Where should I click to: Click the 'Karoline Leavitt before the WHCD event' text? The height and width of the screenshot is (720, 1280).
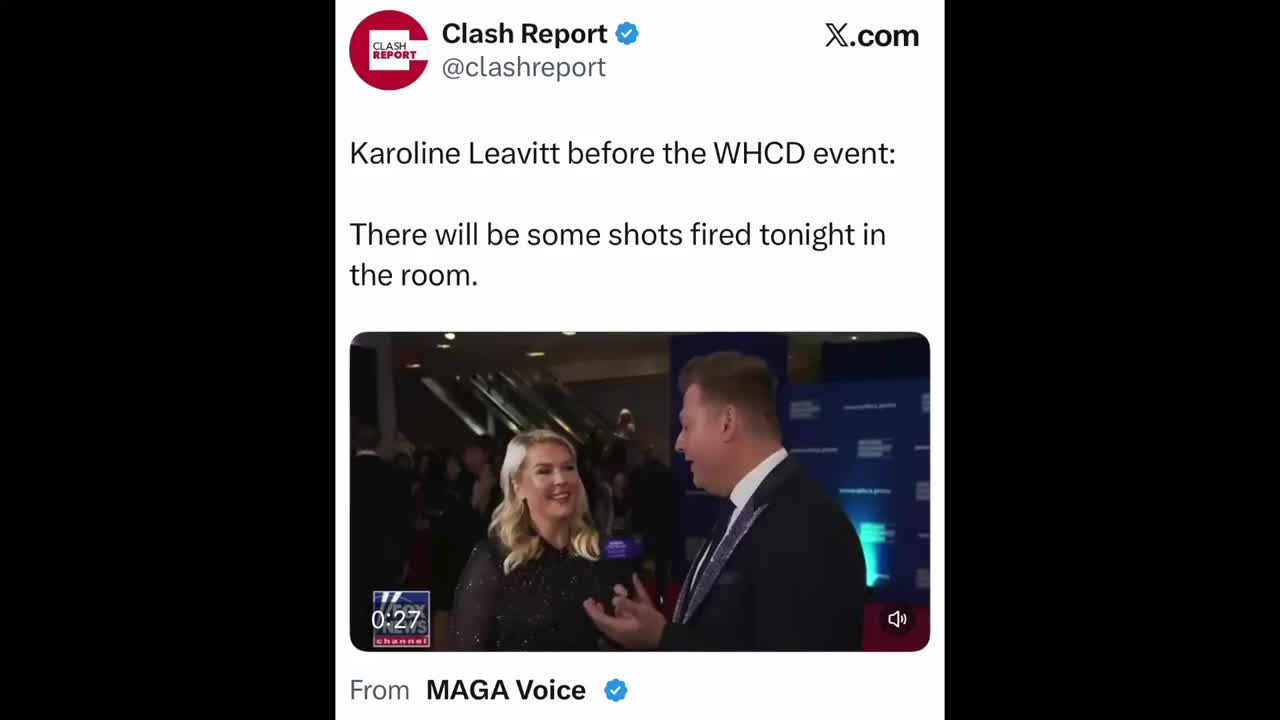[622, 153]
